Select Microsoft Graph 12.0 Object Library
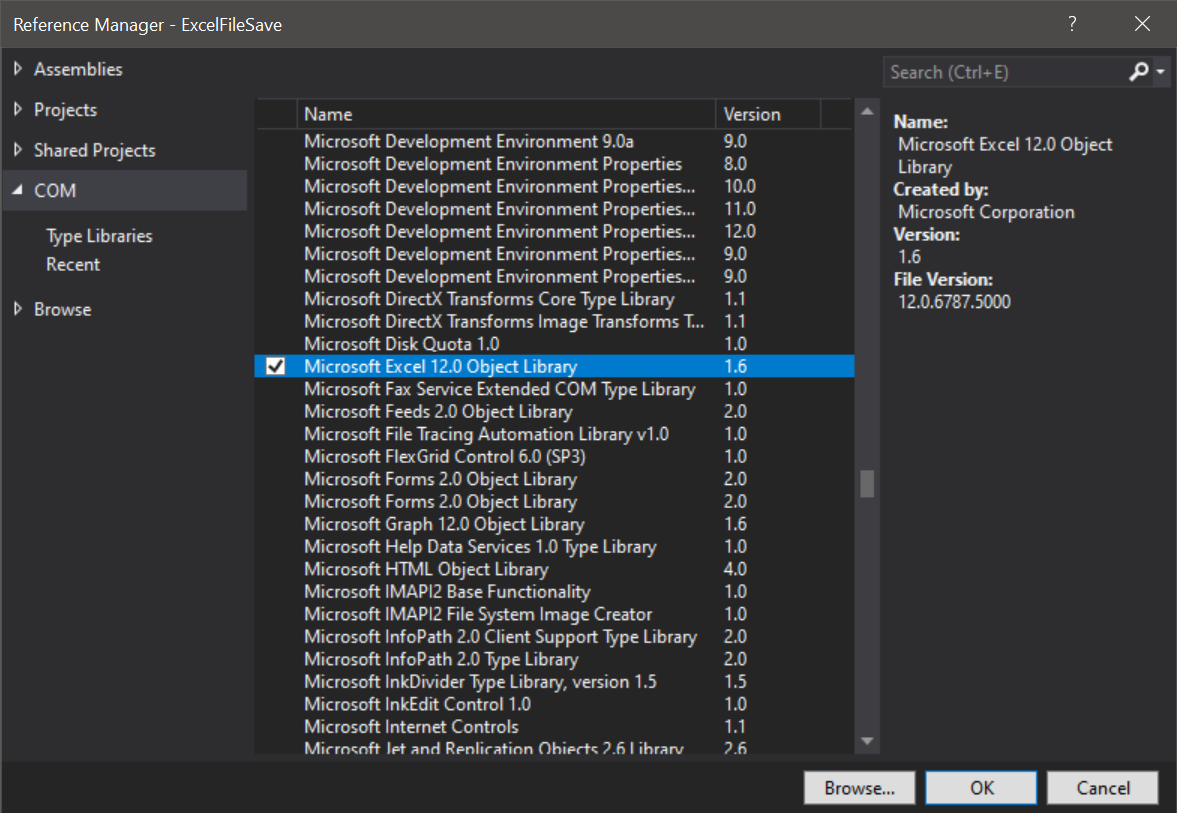 554,524
